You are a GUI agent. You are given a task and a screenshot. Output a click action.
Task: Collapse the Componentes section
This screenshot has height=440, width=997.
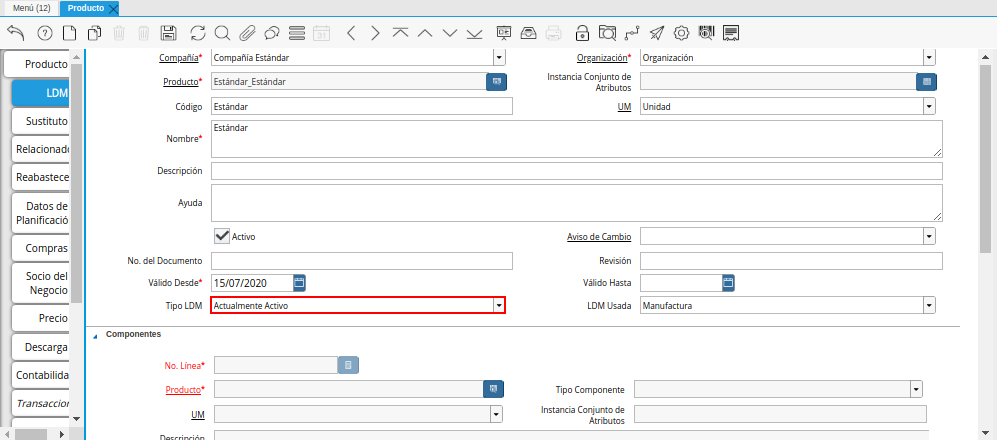pyautogui.click(x=96, y=335)
